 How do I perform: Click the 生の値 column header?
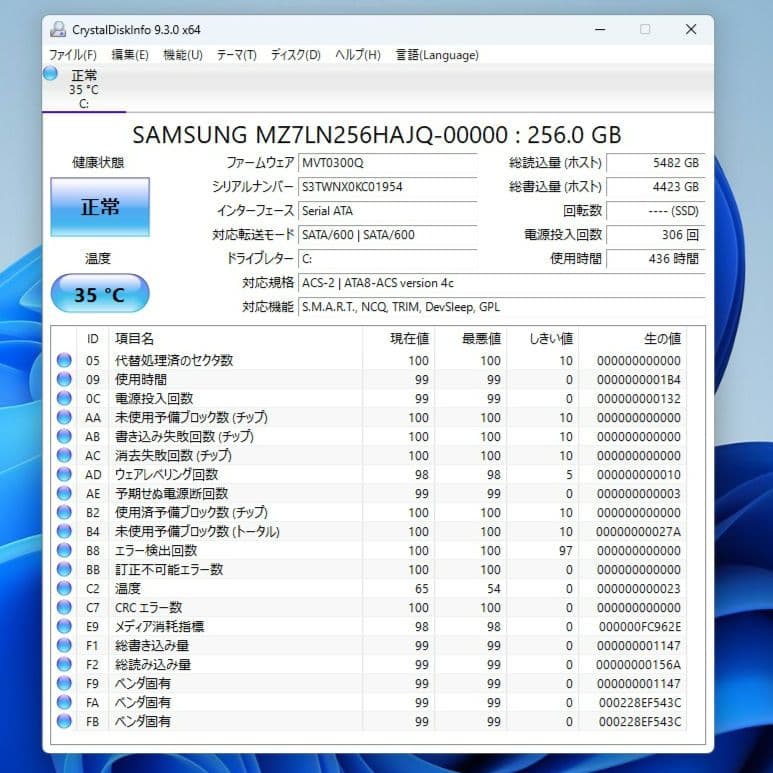tap(633, 339)
